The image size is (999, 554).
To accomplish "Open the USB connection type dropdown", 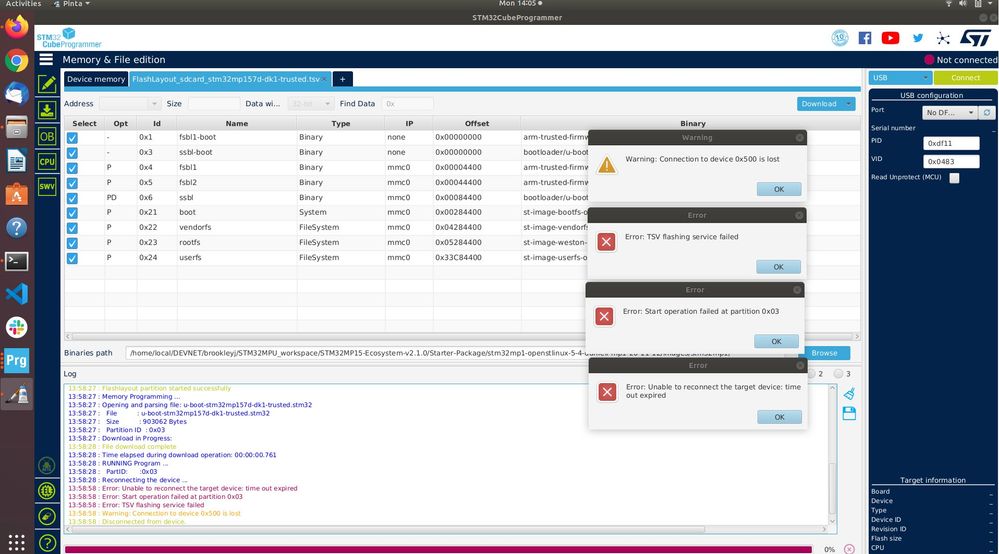I will (900, 78).
